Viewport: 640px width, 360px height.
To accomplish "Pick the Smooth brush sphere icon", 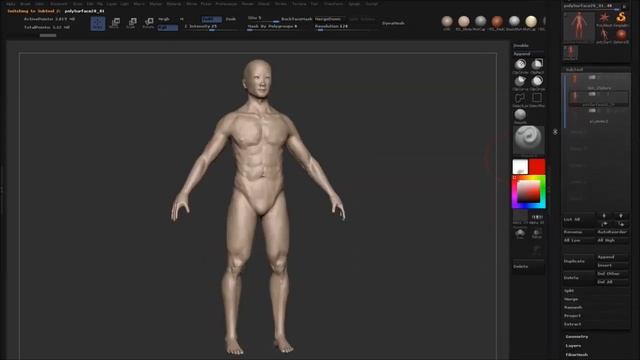I will [520, 116].
